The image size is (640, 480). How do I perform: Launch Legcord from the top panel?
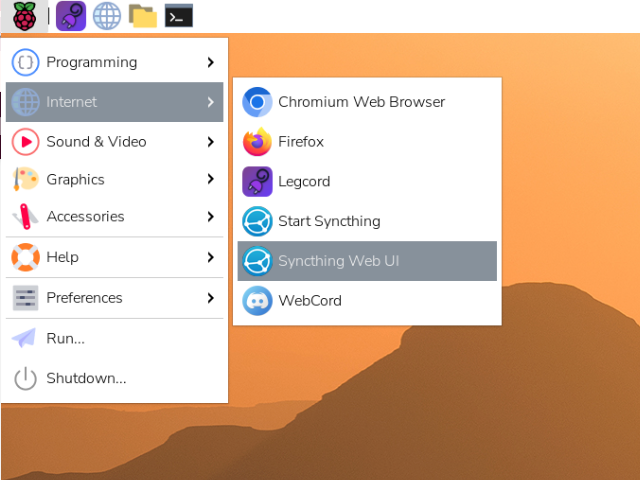pos(70,16)
